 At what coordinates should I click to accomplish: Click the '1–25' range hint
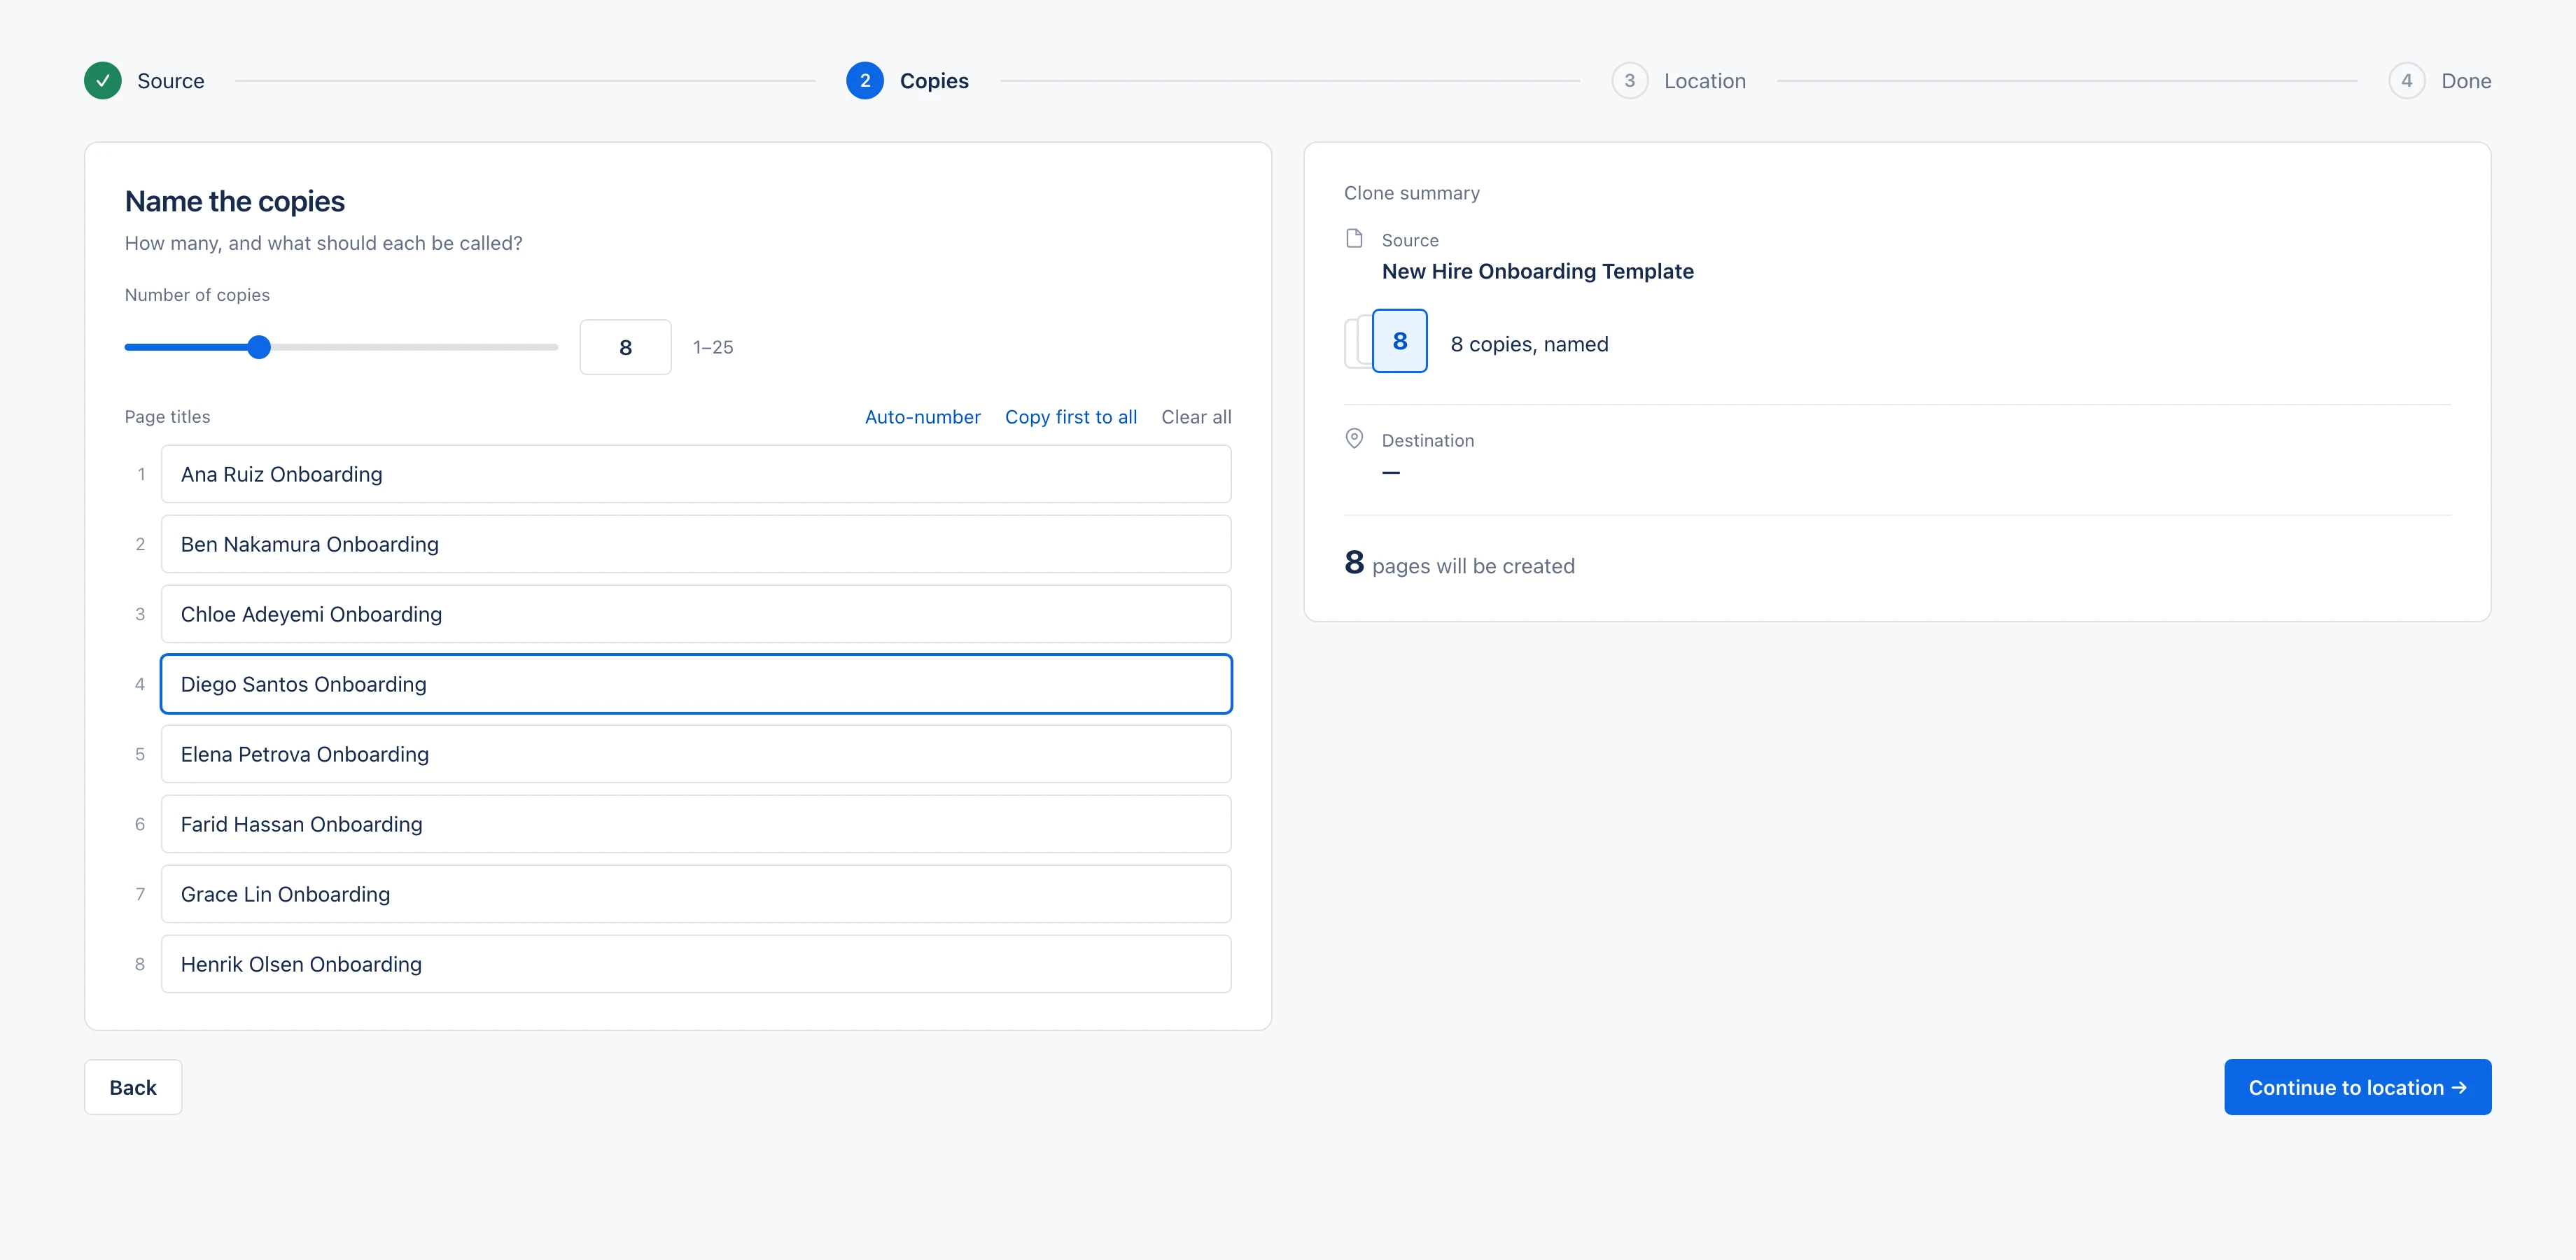coord(713,347)
